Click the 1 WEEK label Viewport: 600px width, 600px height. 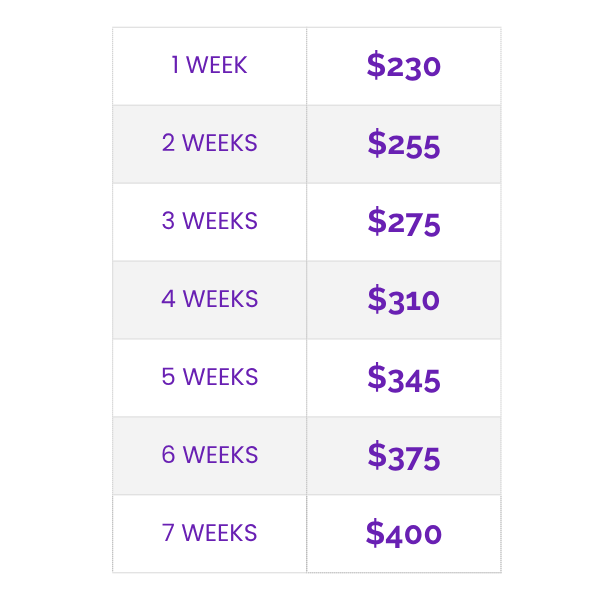209,66
